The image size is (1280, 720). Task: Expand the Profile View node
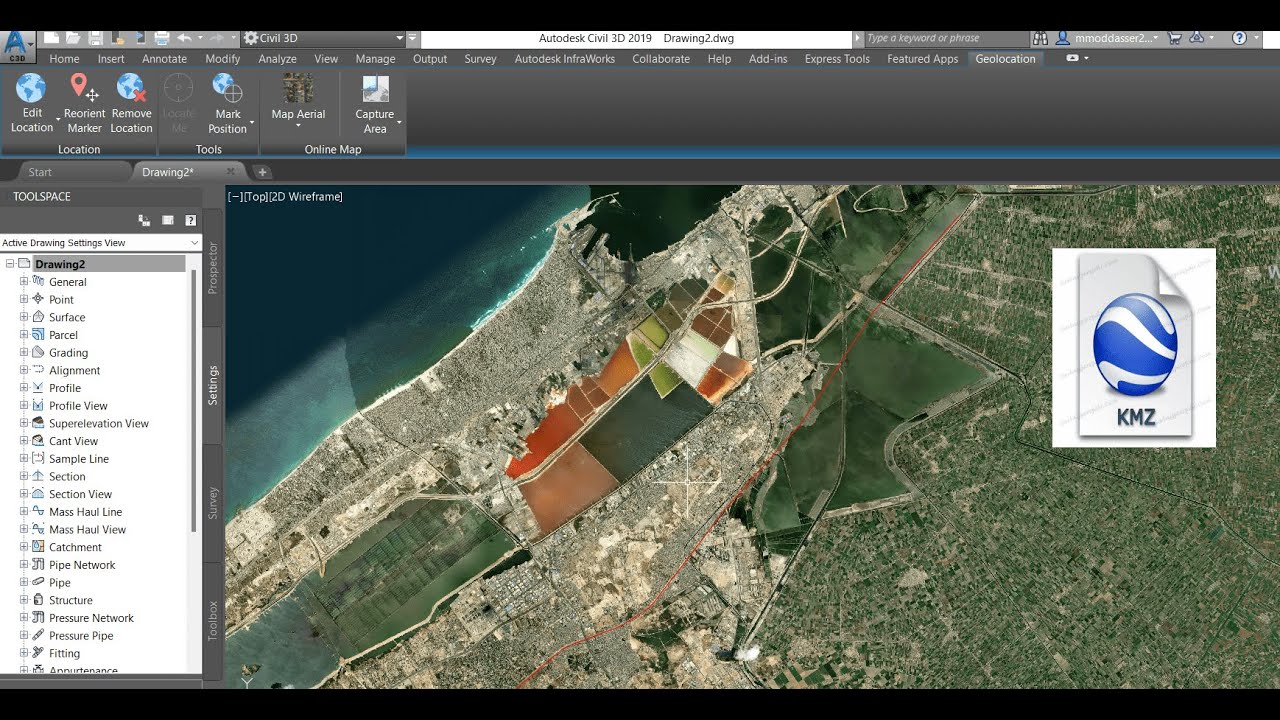pyautogui.click(x=24, y=406)
